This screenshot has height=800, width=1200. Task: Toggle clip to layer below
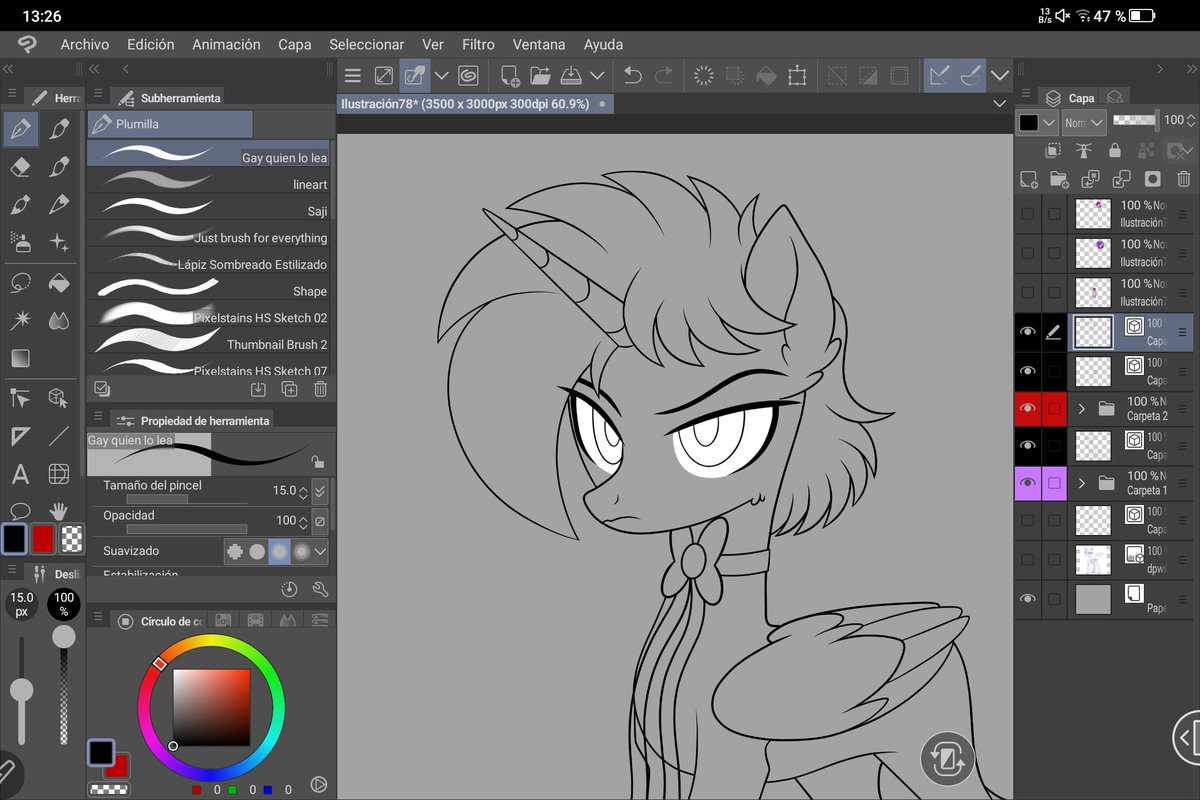1053,150
